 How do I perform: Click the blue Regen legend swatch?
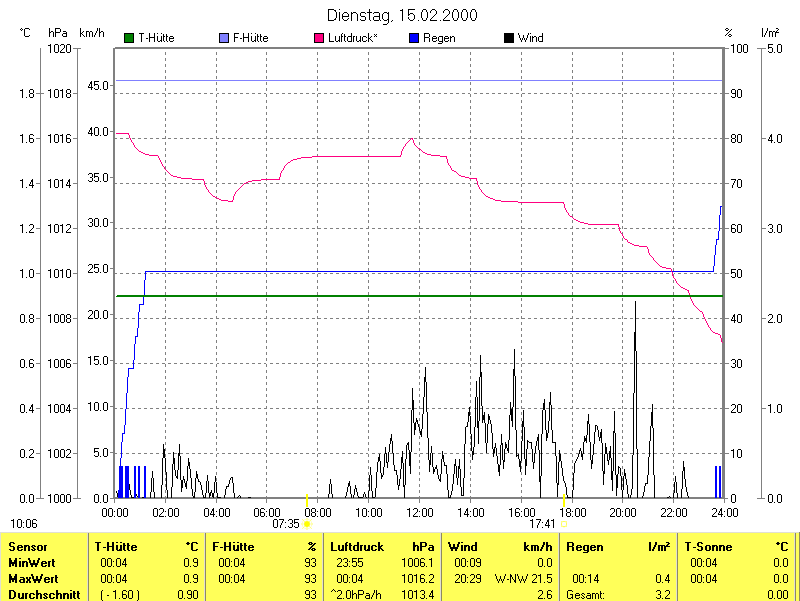[x=415, y=38]
